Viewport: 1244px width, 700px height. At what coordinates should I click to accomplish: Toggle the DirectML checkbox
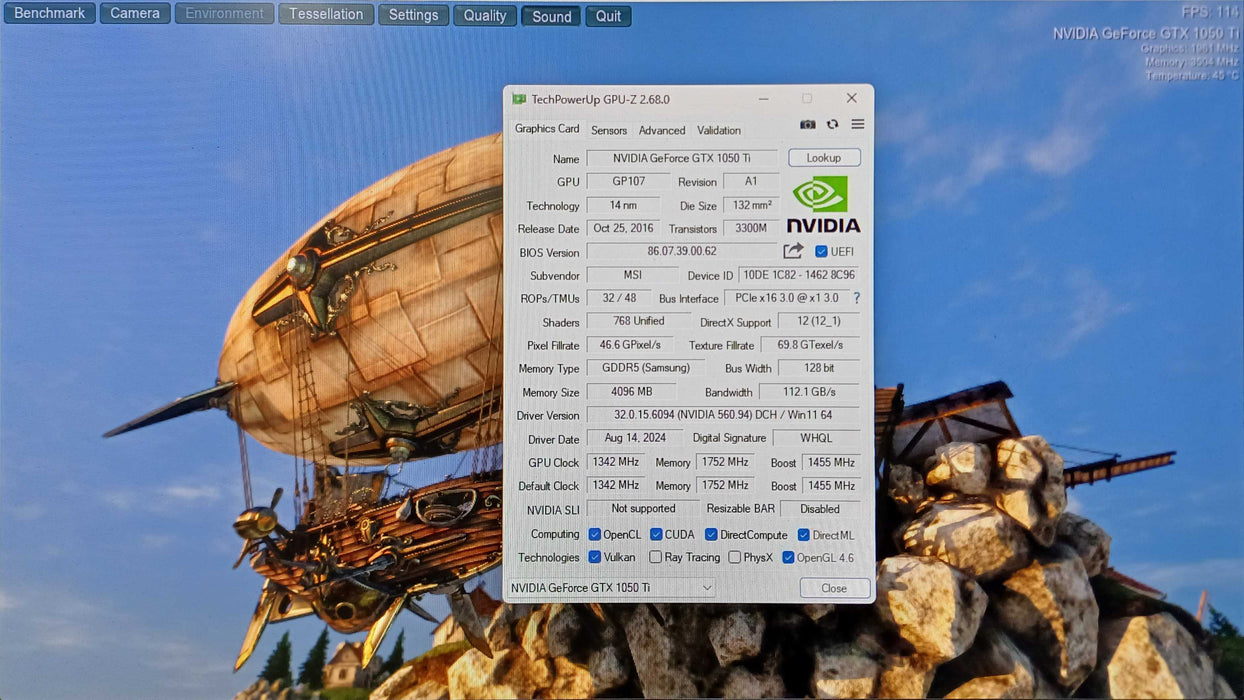[x=803, y=535]
